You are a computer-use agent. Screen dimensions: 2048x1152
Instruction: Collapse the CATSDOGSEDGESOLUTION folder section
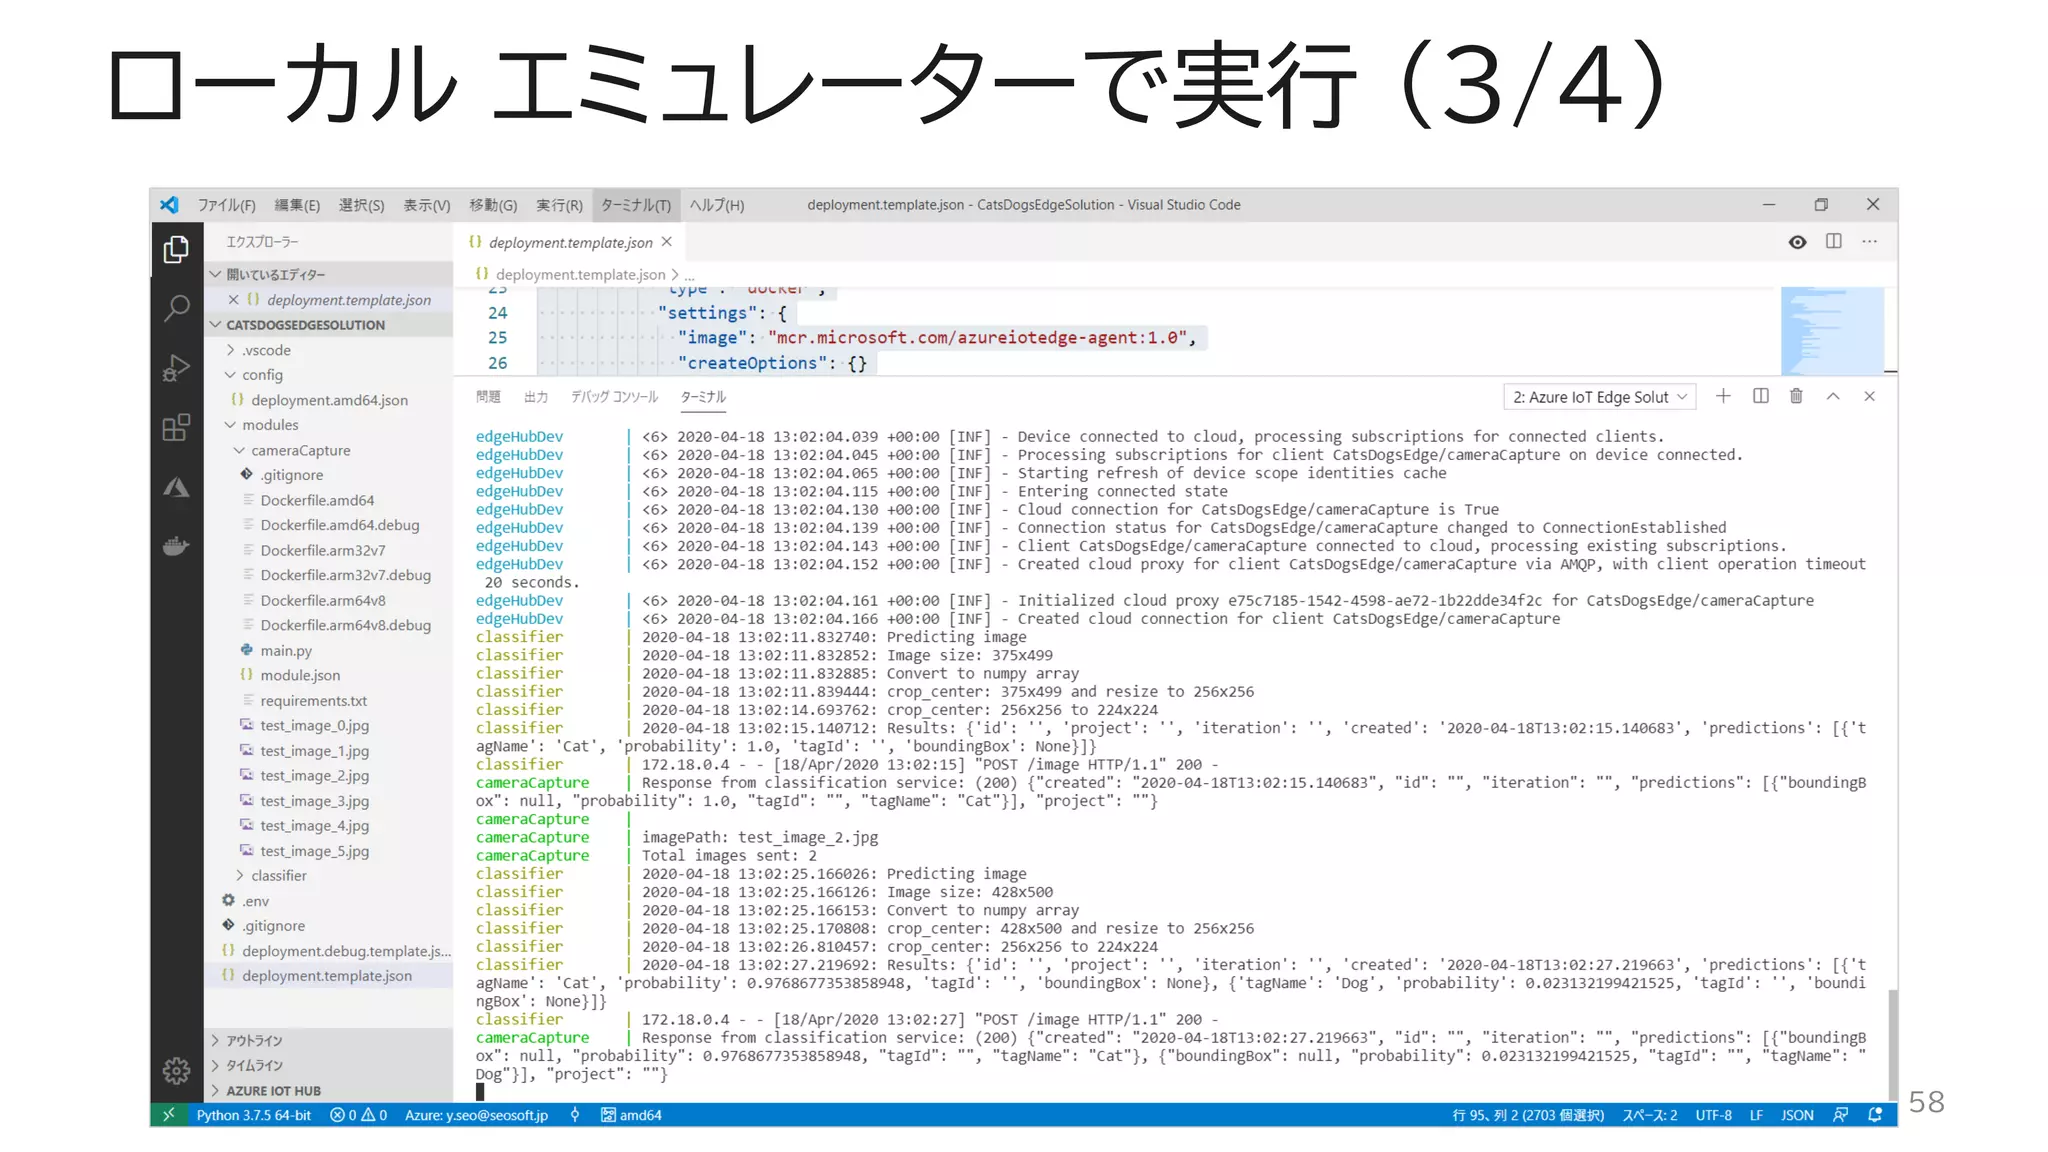click(329, 325)
